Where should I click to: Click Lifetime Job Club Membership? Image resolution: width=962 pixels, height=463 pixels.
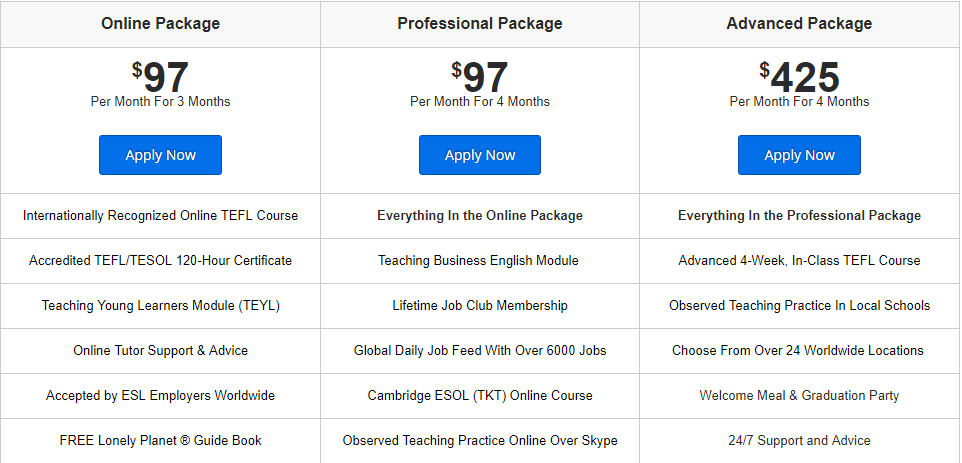480,305
